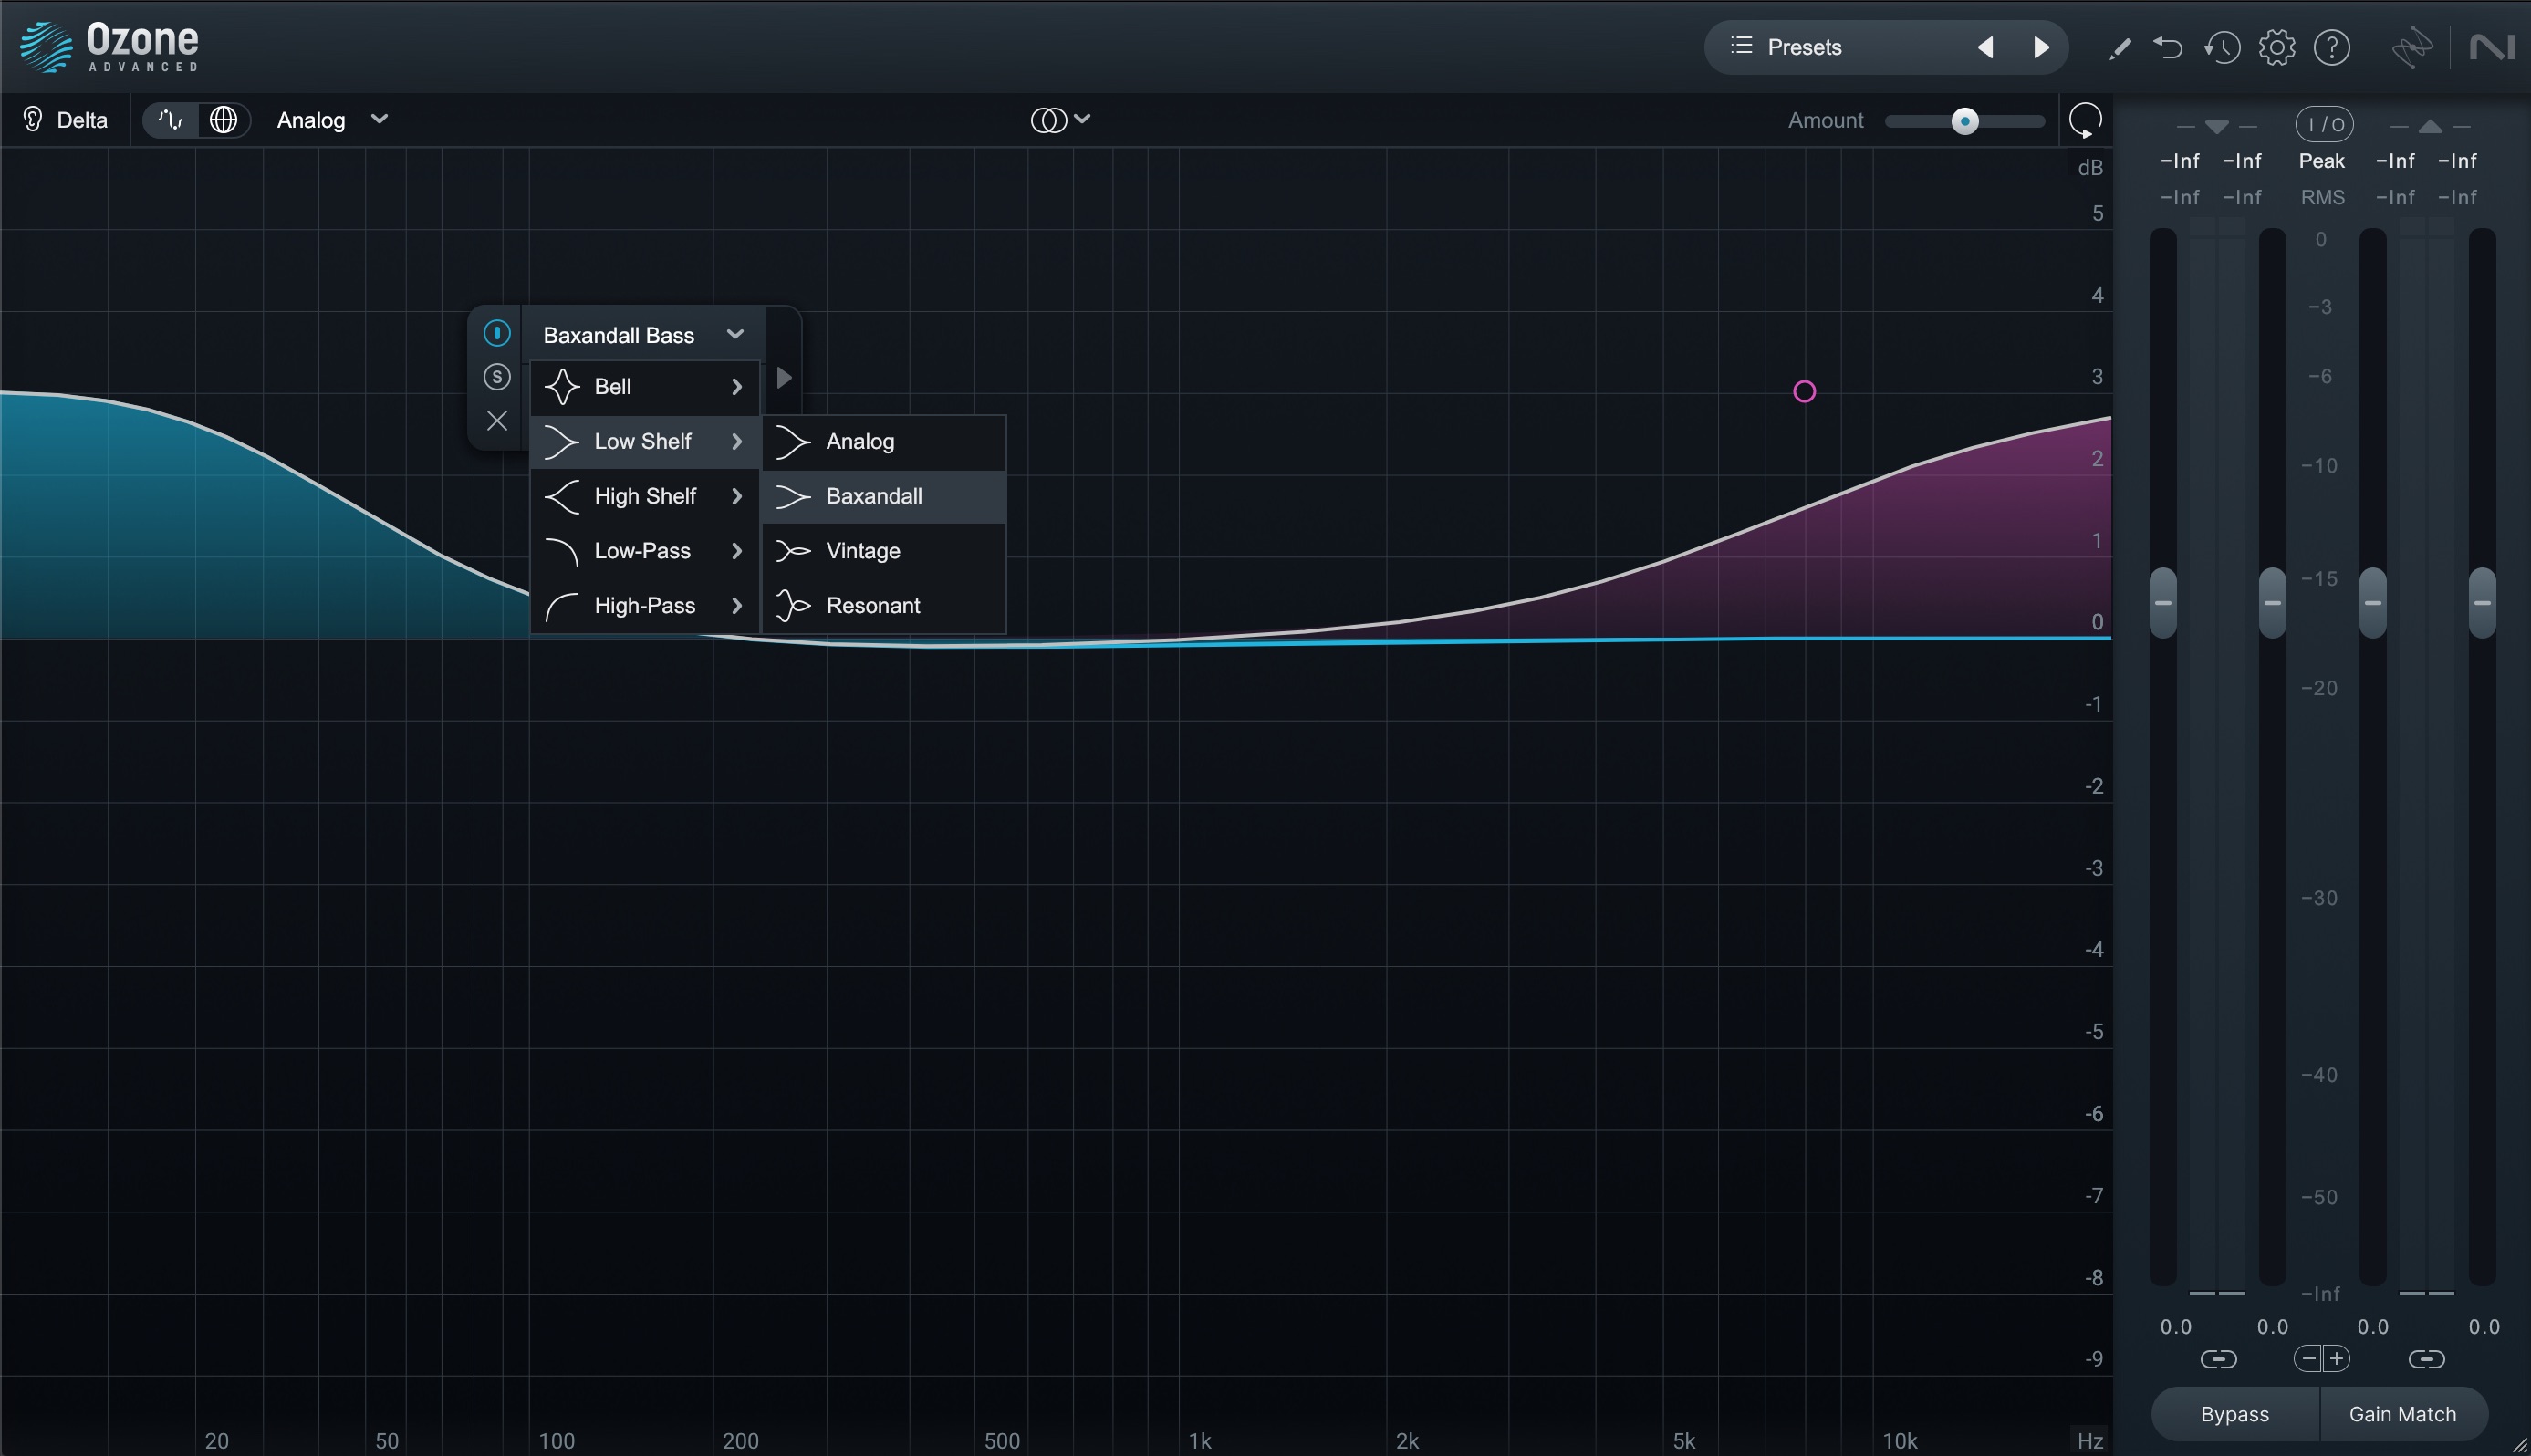Image resolution: width=2531 pixels, height=1456 pixels.
Task: Click the last output gain value 0.0
Action: pyautogui.click(x=2484, y=1327)
